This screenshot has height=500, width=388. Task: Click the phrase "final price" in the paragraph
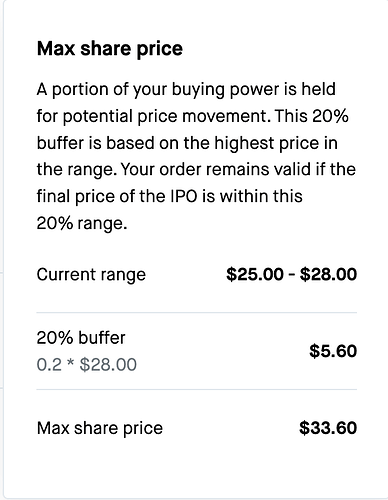pos(76,197)
